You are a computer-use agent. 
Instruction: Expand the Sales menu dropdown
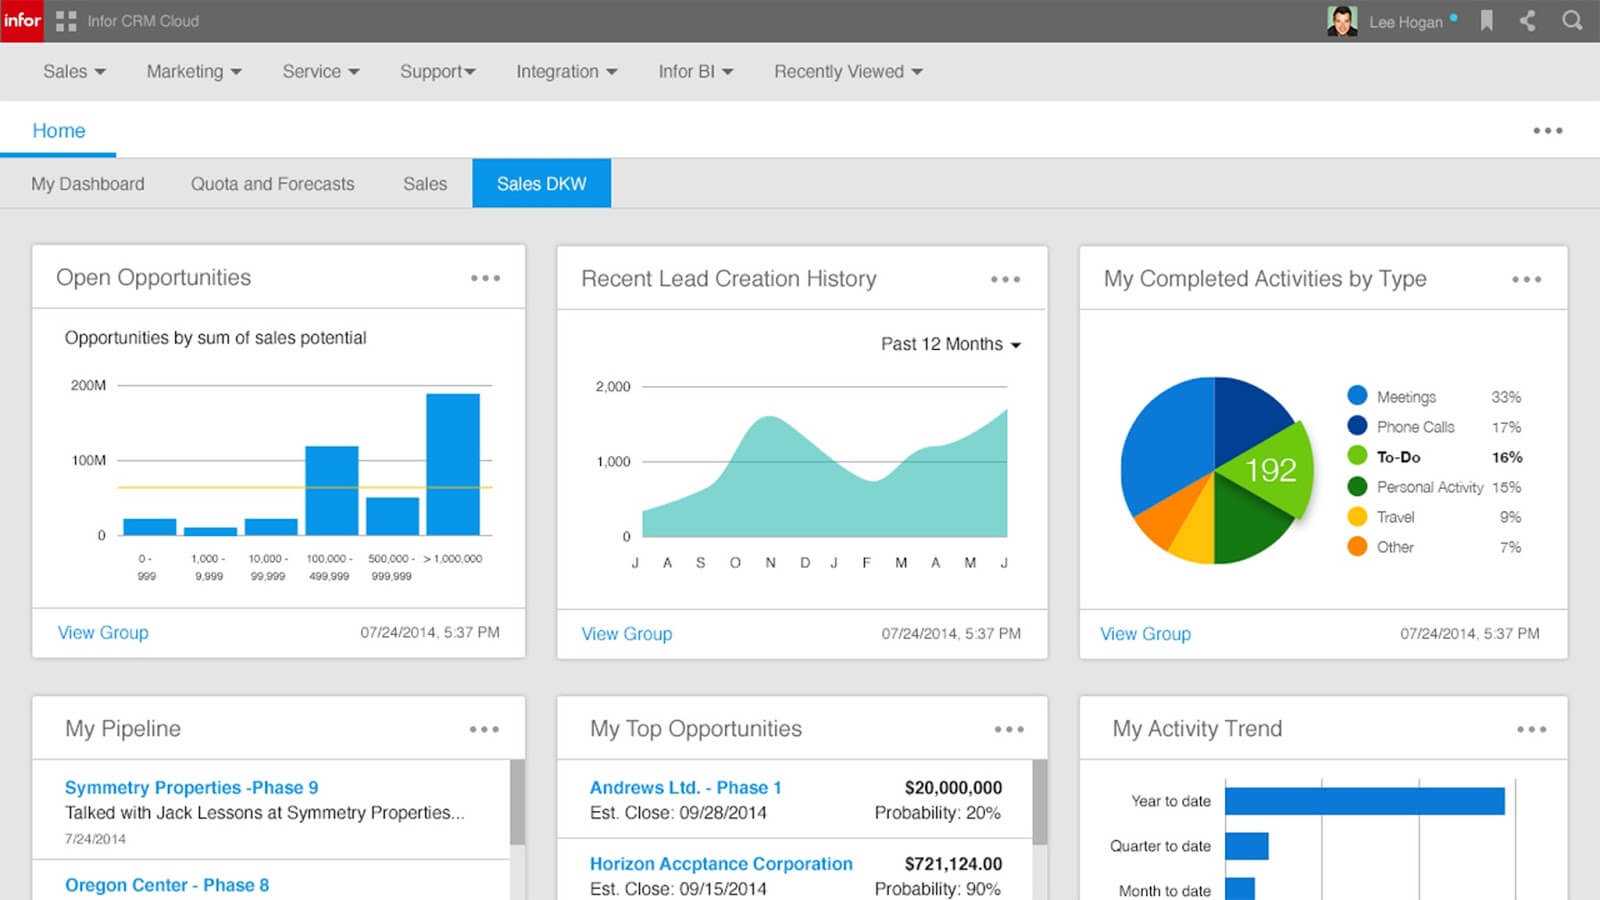[74, 71]
